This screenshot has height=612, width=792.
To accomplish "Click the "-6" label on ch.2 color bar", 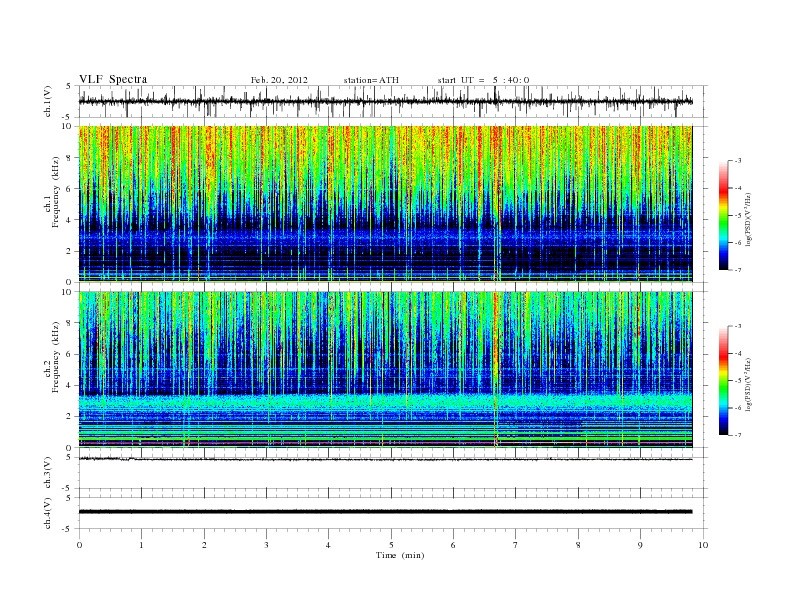I will pos(737,408).
